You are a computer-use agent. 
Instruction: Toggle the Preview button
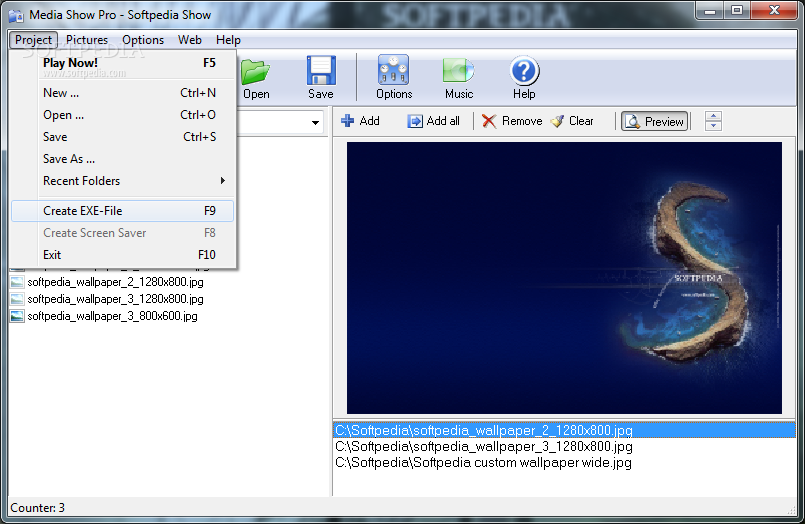pyautogui.click(x=655, y=121)
